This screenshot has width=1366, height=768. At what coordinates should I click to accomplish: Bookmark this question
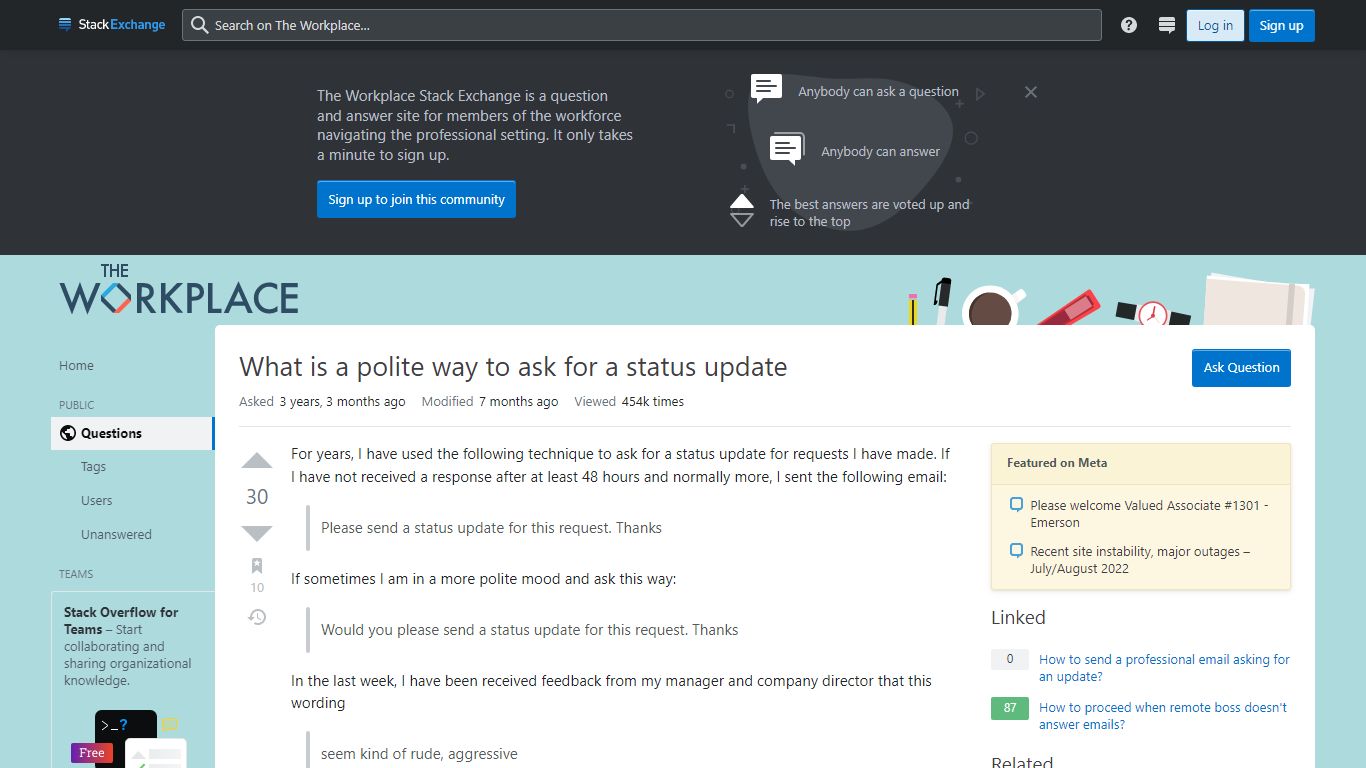point(257,566)
